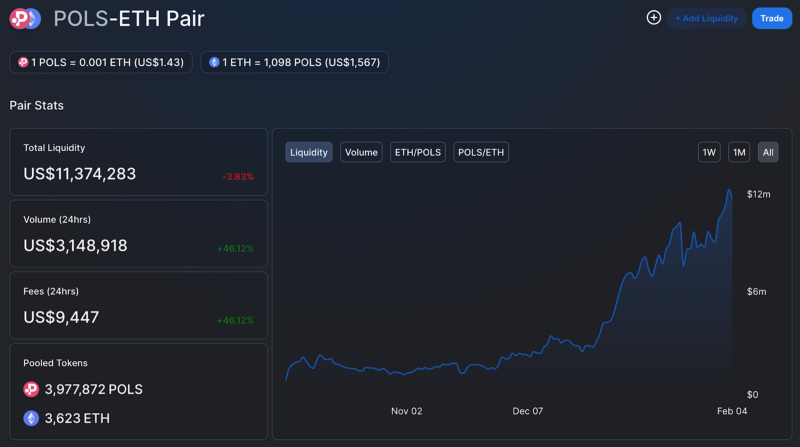Click the POLS icon in Pooled Tokens

pos(31,389)
